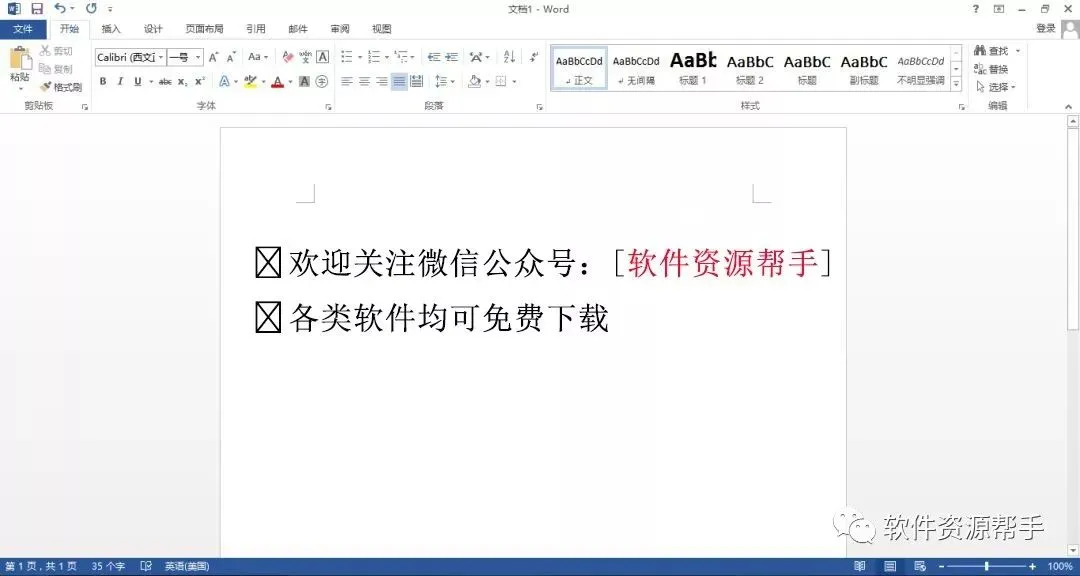The height and width of the screenshot is (576, 1080).
Task: Click the Subscript x₂ icon
Action: coord(183,82)
